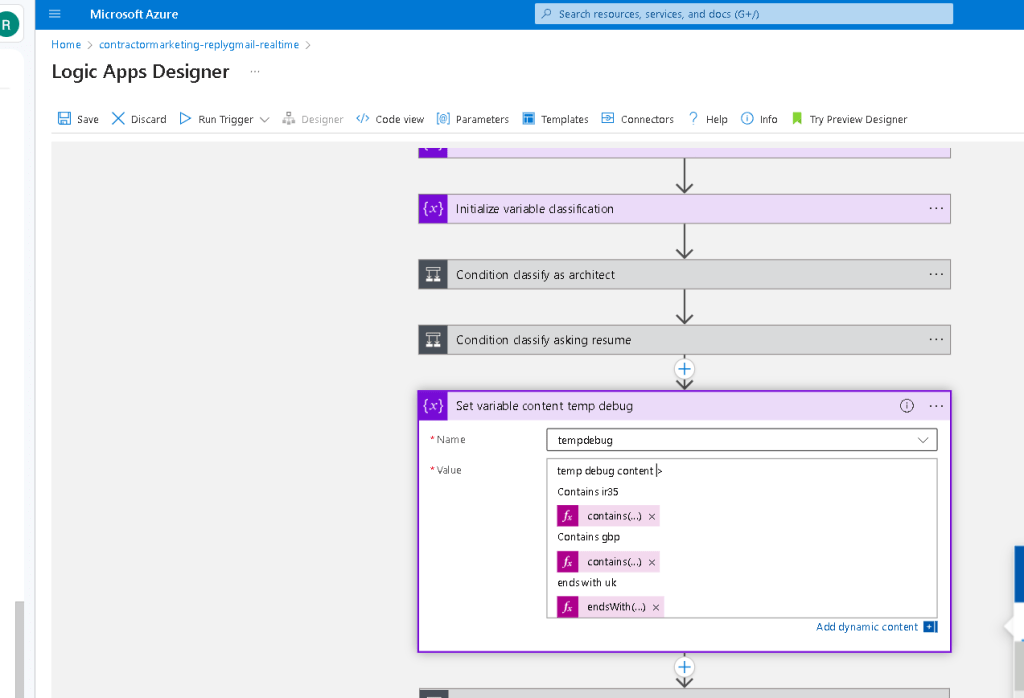Open Templates from the toolbar

(x=556, y=119)
